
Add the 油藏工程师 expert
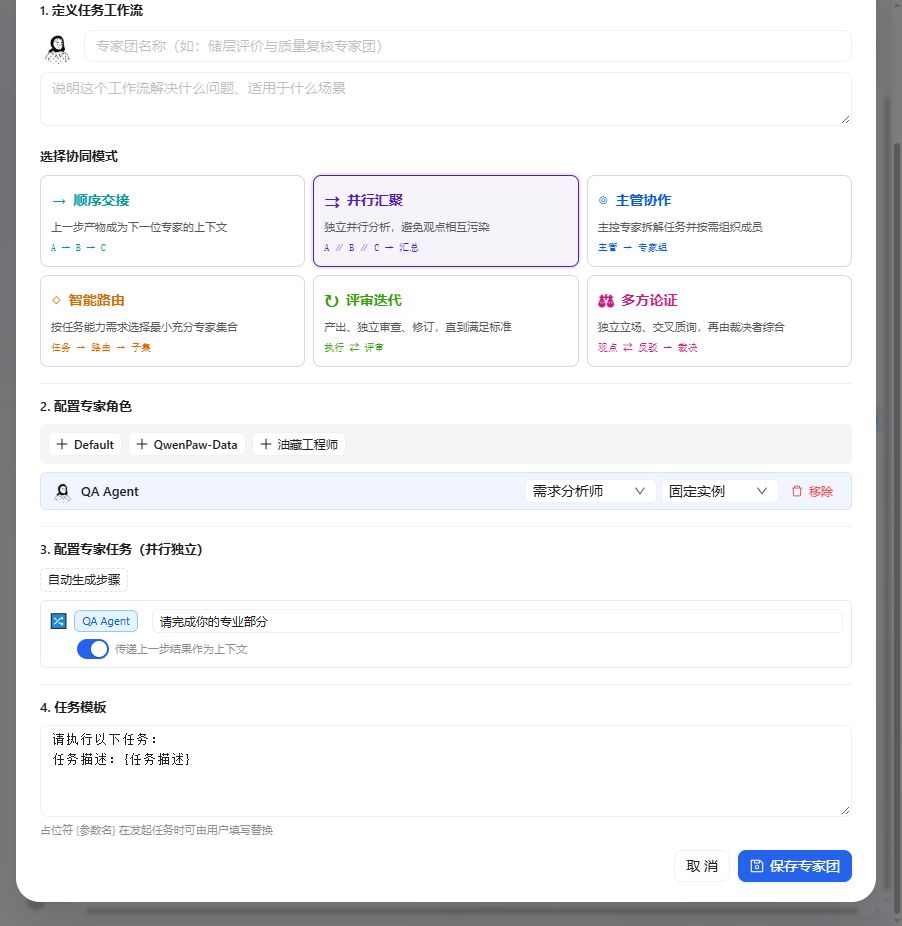click(x=299, y=444)
